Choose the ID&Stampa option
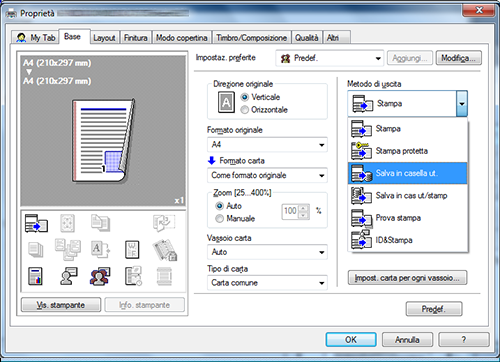This screenshot has width=500, height=362. (408, 240)
